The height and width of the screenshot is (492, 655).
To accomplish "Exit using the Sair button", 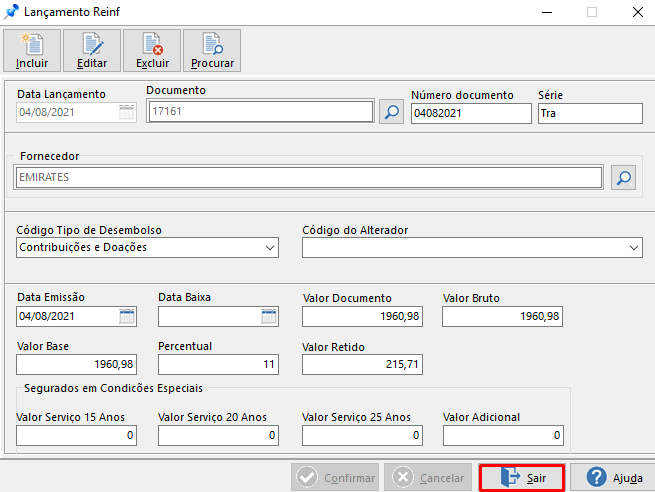I will (522, 477).
